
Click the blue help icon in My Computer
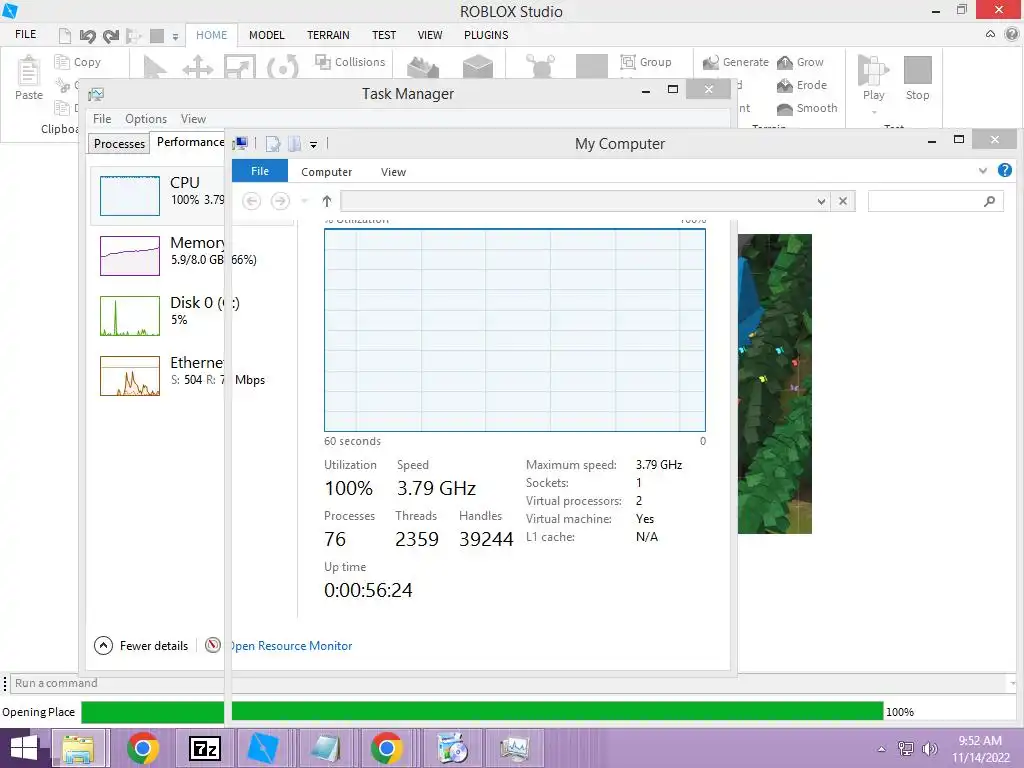pos(1004,170)
